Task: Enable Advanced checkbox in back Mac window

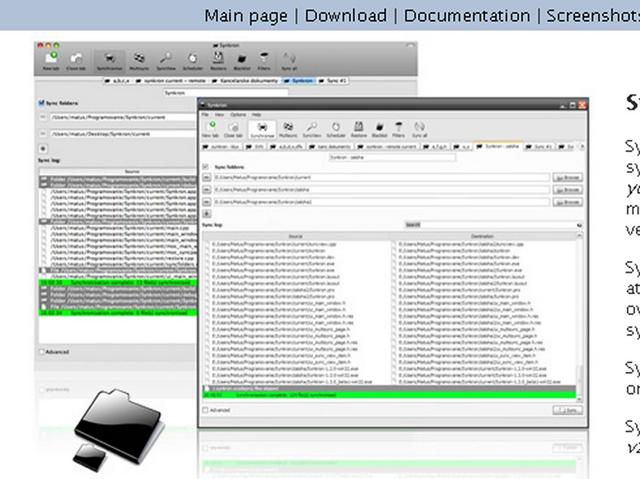Action: (x=41, y=352)
